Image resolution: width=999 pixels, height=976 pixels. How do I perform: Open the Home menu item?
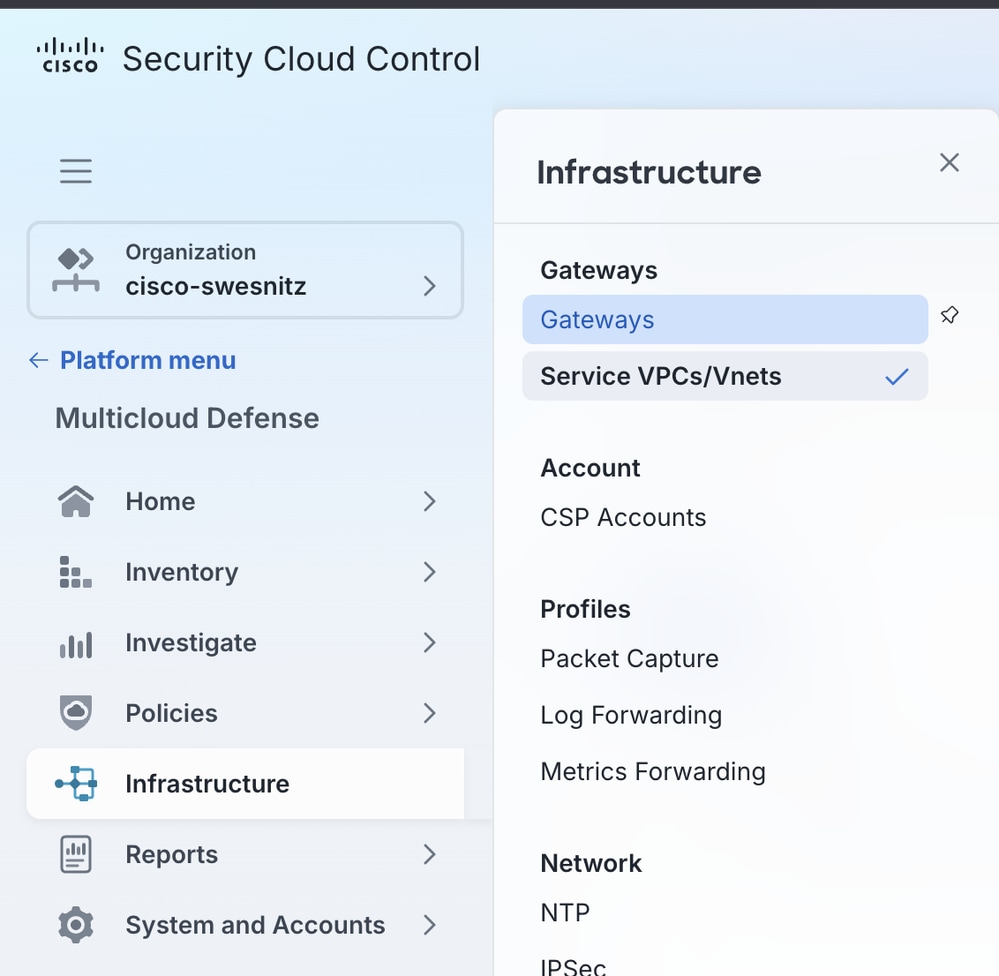tap(245, 501)
